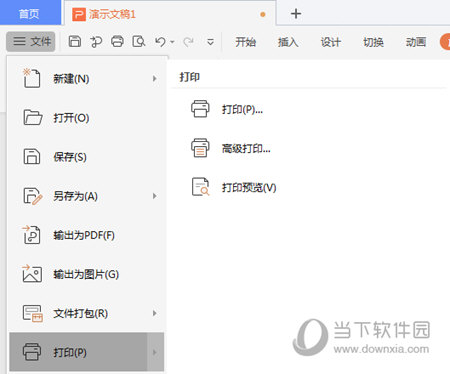Viewport: 450px width, 374px height.
Task: Click the hamburger lines icon in 文件 button
Action: tap(19, 41)
